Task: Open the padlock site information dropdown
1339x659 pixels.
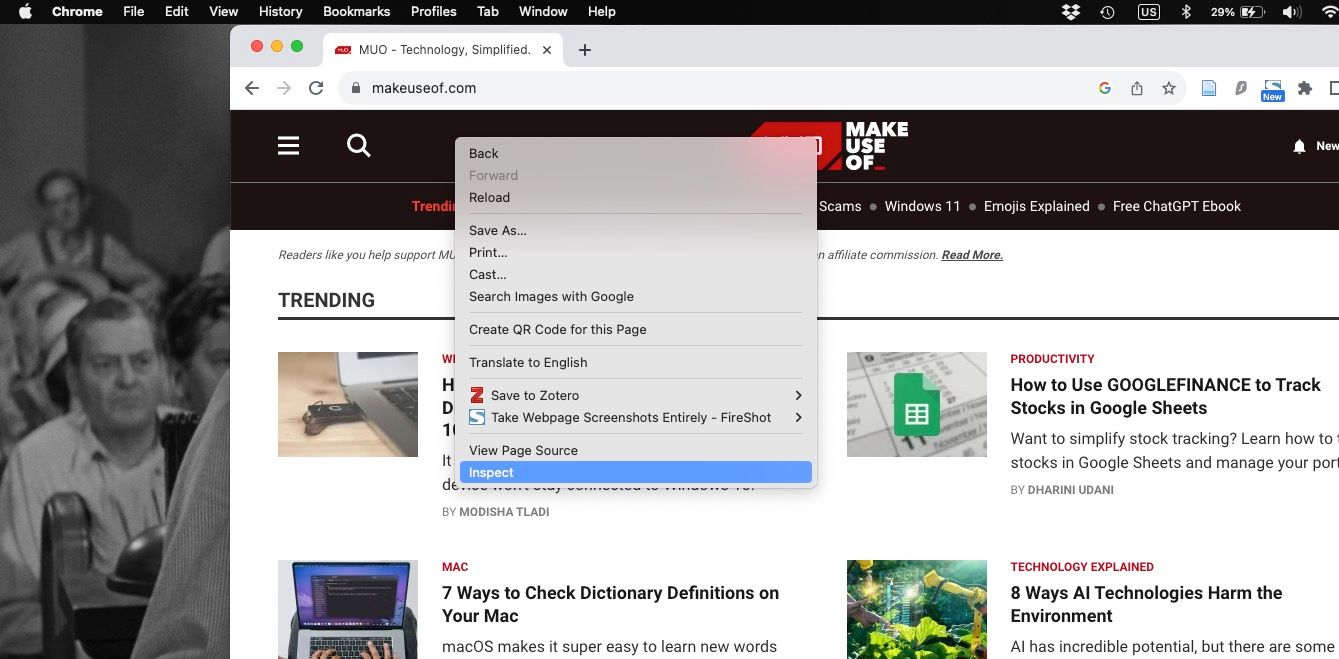Action: coord(355,88)
